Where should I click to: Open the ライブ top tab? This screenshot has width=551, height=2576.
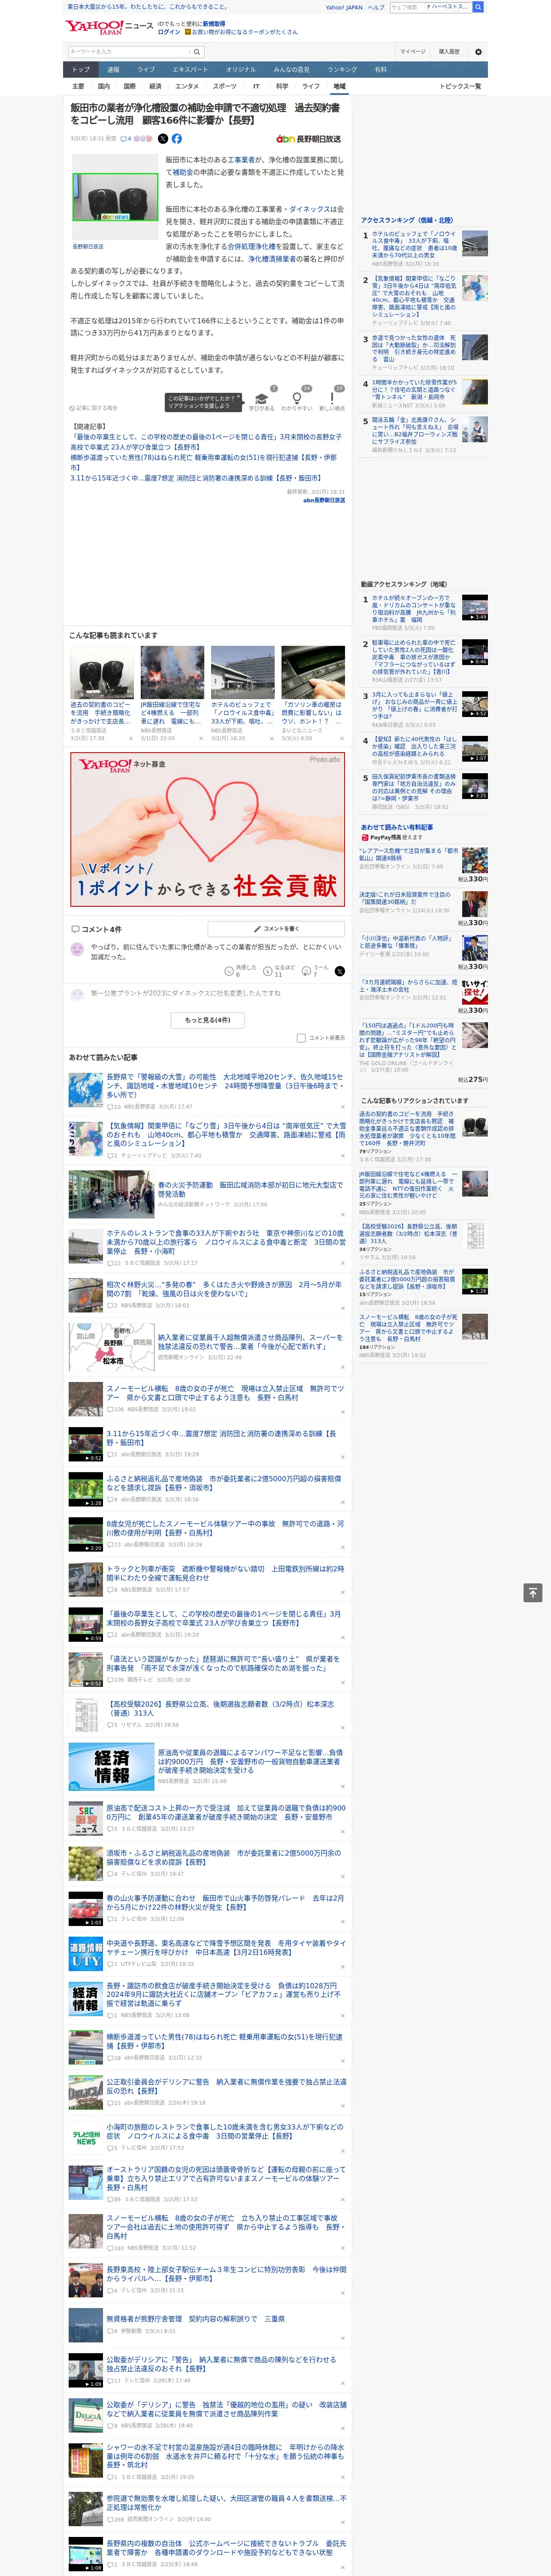point(146,69)
